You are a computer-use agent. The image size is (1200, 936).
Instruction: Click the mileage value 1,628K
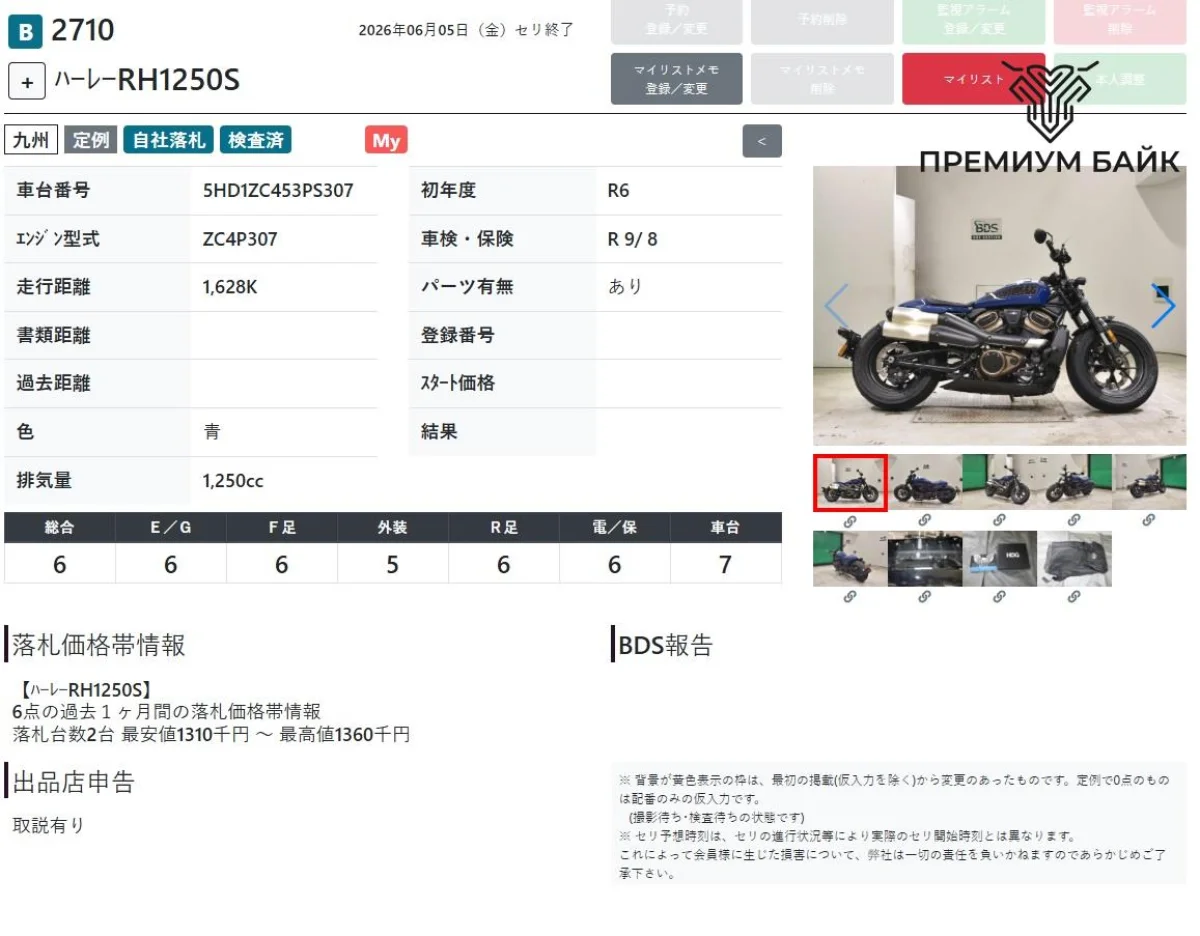pyautogui.click(x=230, y=287)
